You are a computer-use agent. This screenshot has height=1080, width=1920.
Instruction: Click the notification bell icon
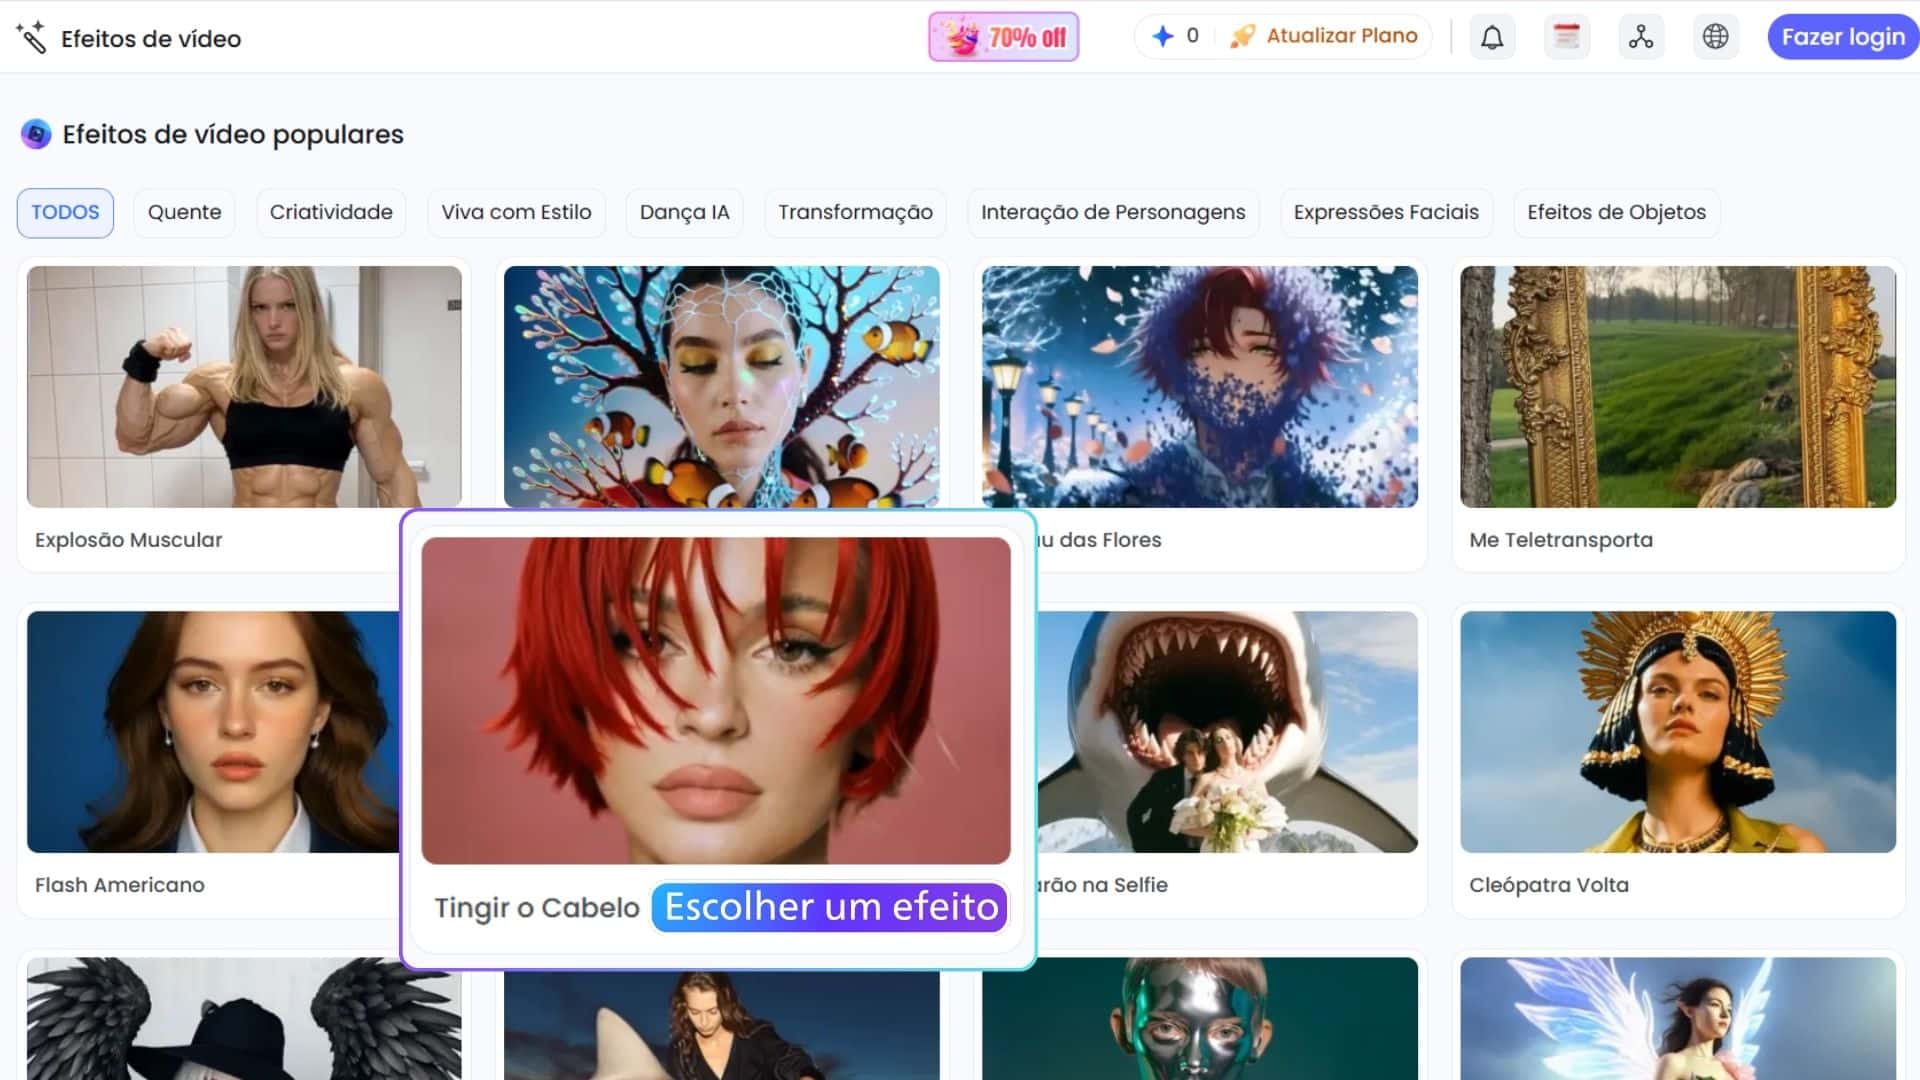point(1492,38)
